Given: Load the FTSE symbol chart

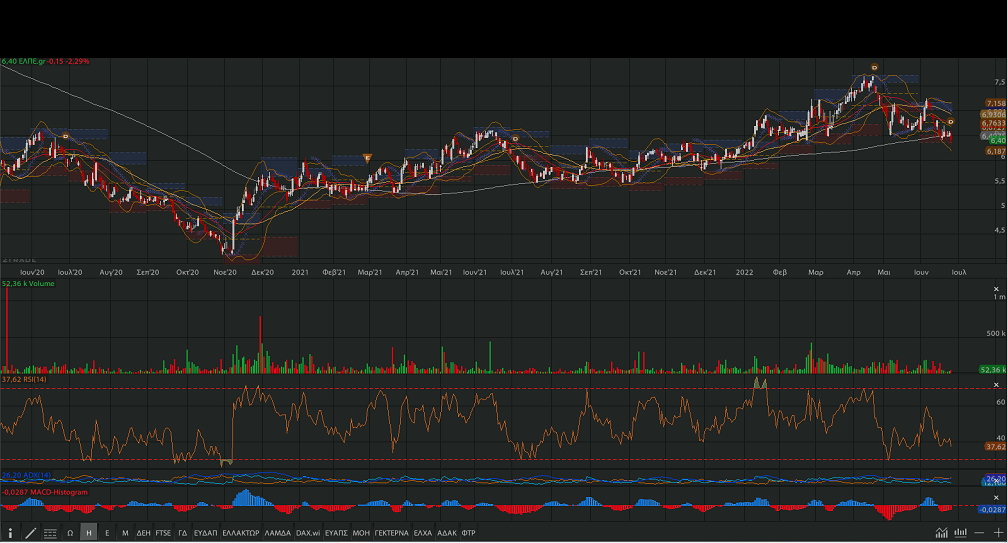Looking at the screenshot, I should pos(163,533).
